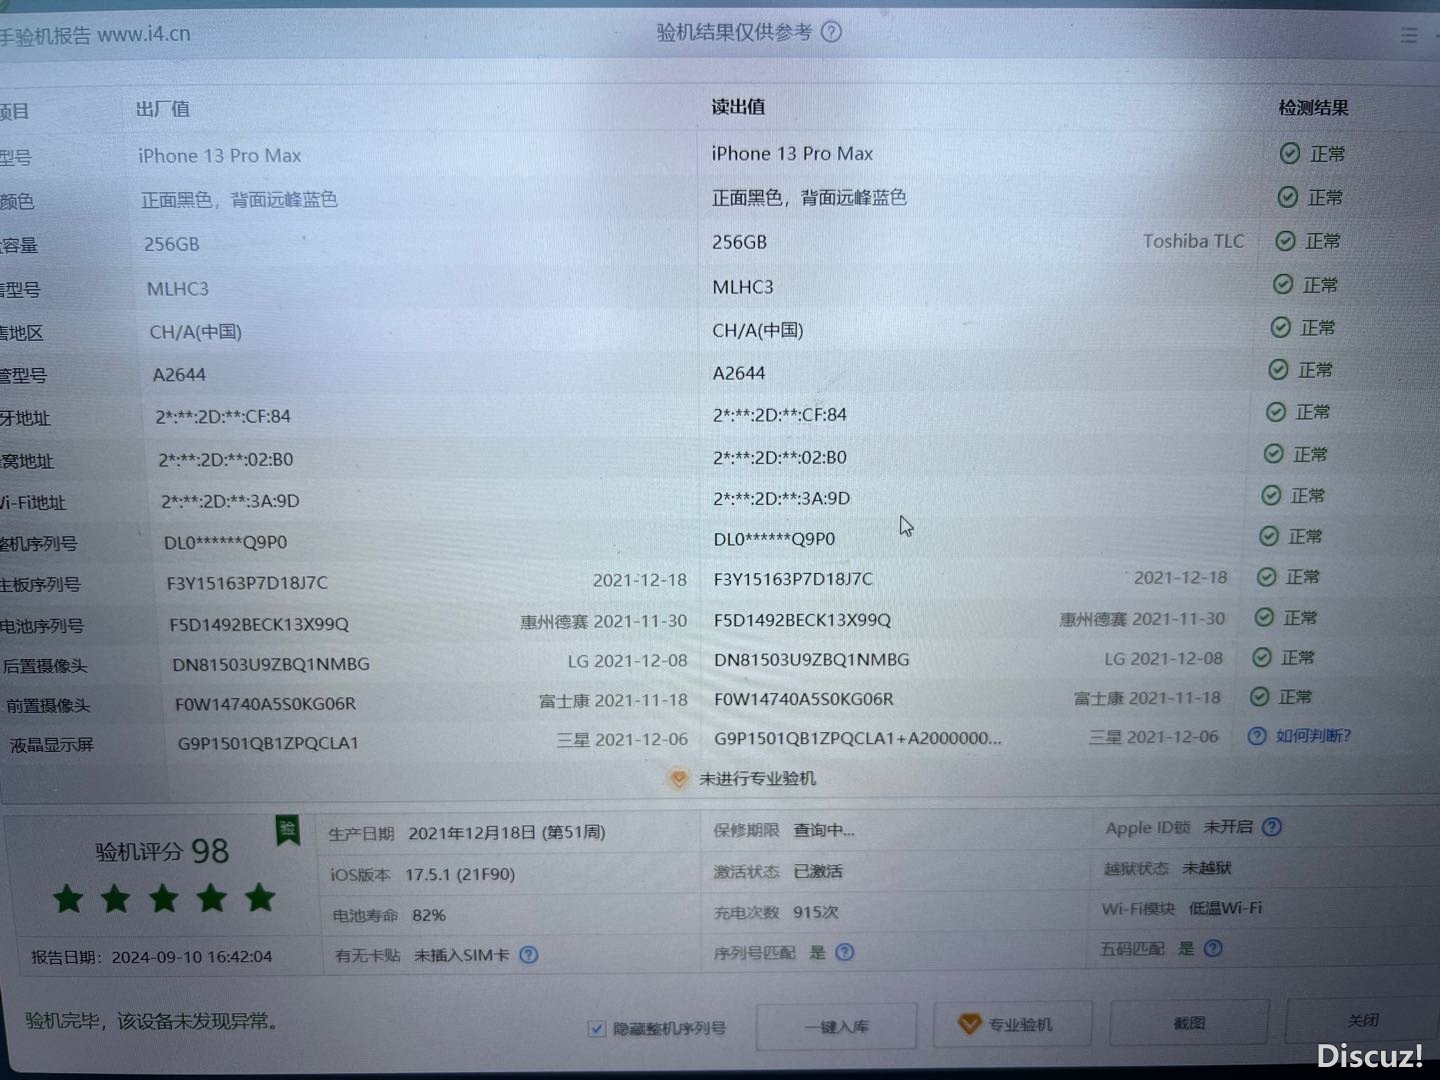Click the 验机评分 98 score

162,851
